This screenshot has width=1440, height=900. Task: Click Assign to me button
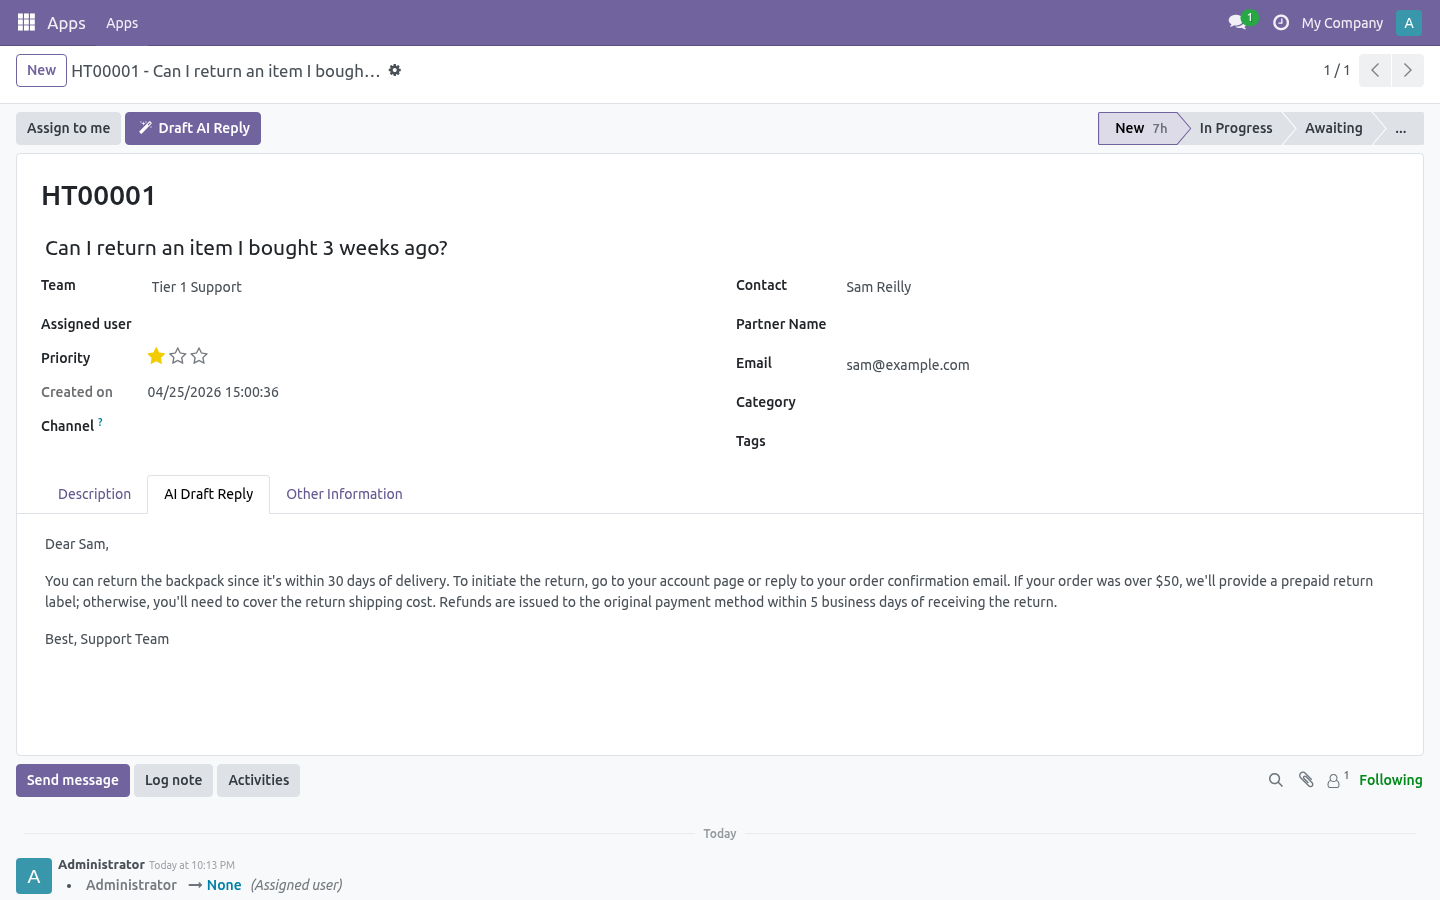68,128
